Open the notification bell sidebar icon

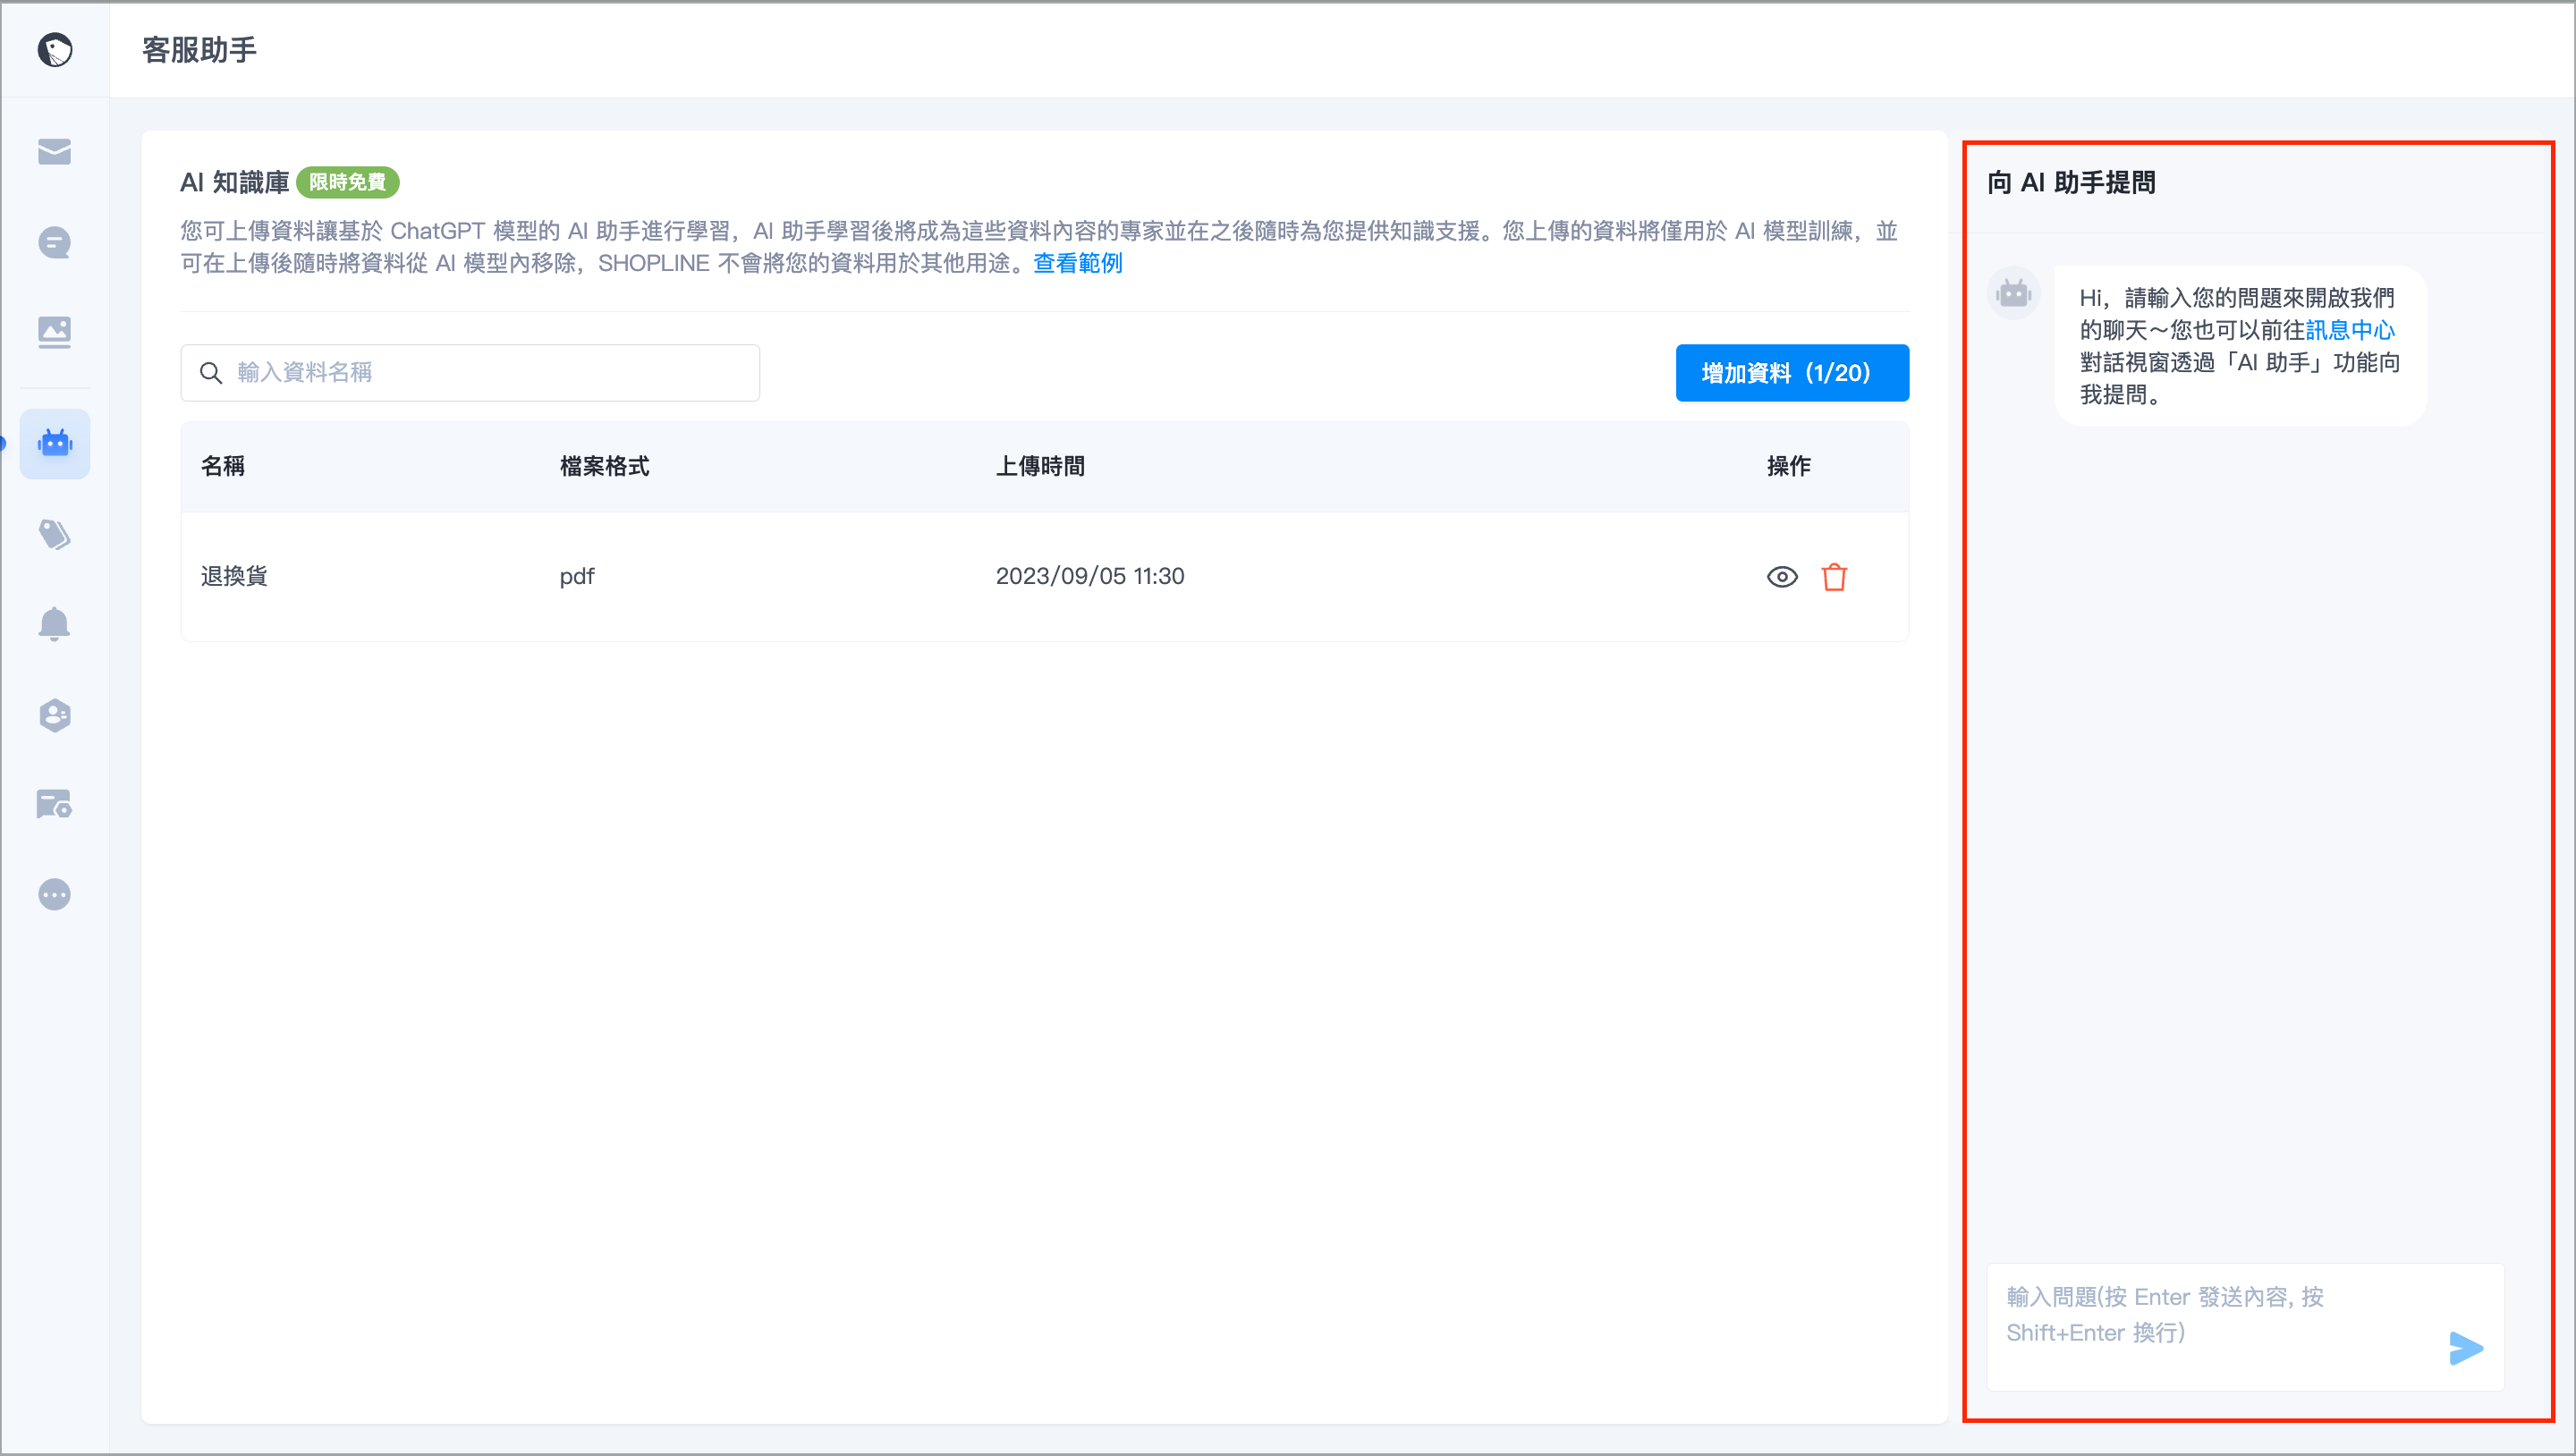tap(54, 624)
